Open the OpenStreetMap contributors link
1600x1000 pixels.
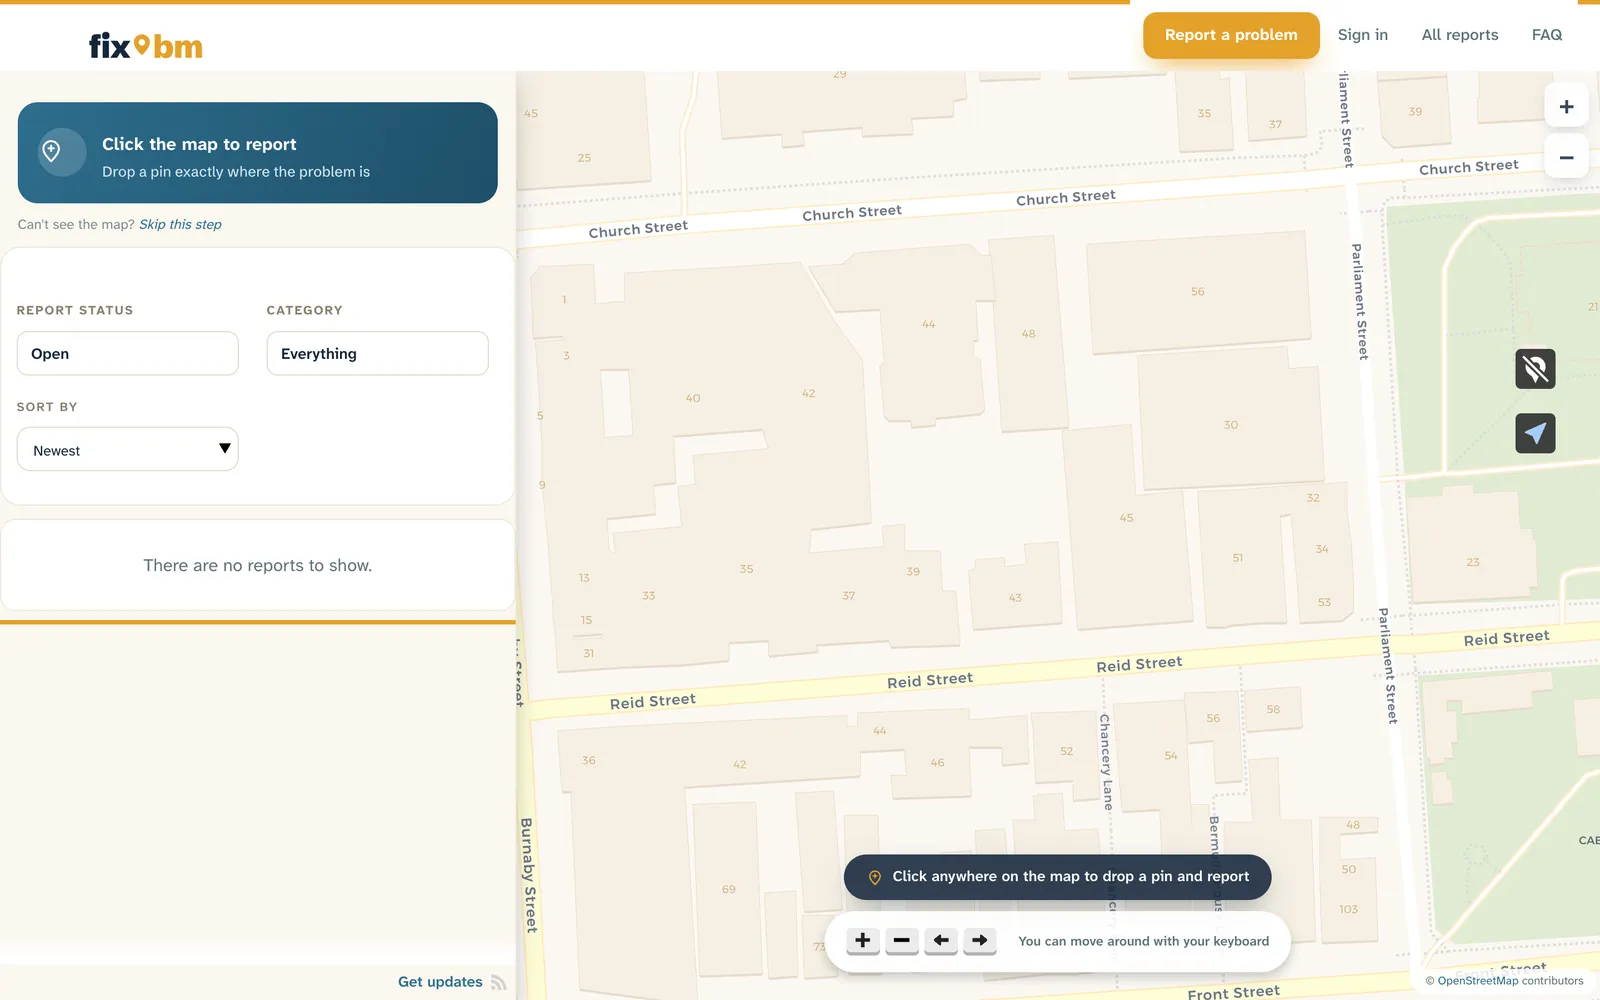pos(1478,981)
